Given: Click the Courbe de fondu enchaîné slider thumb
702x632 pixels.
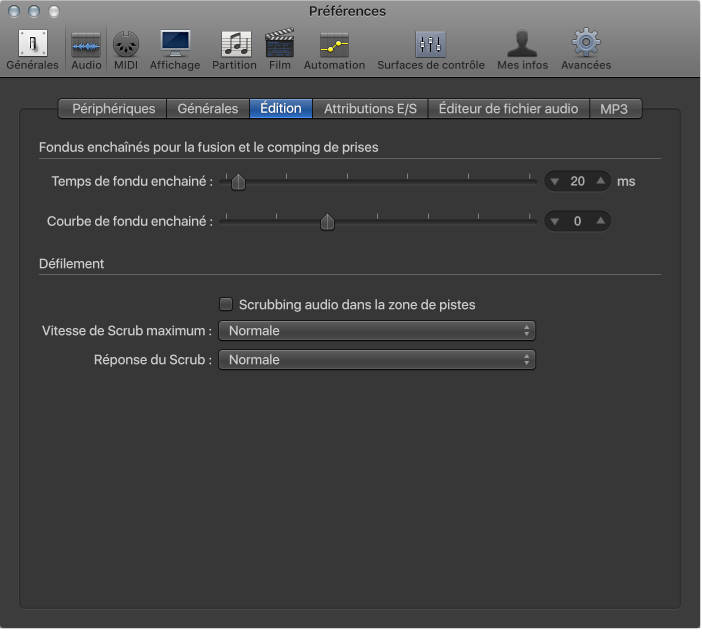Looking at the screenshot, I should click(x=327, y=222).
